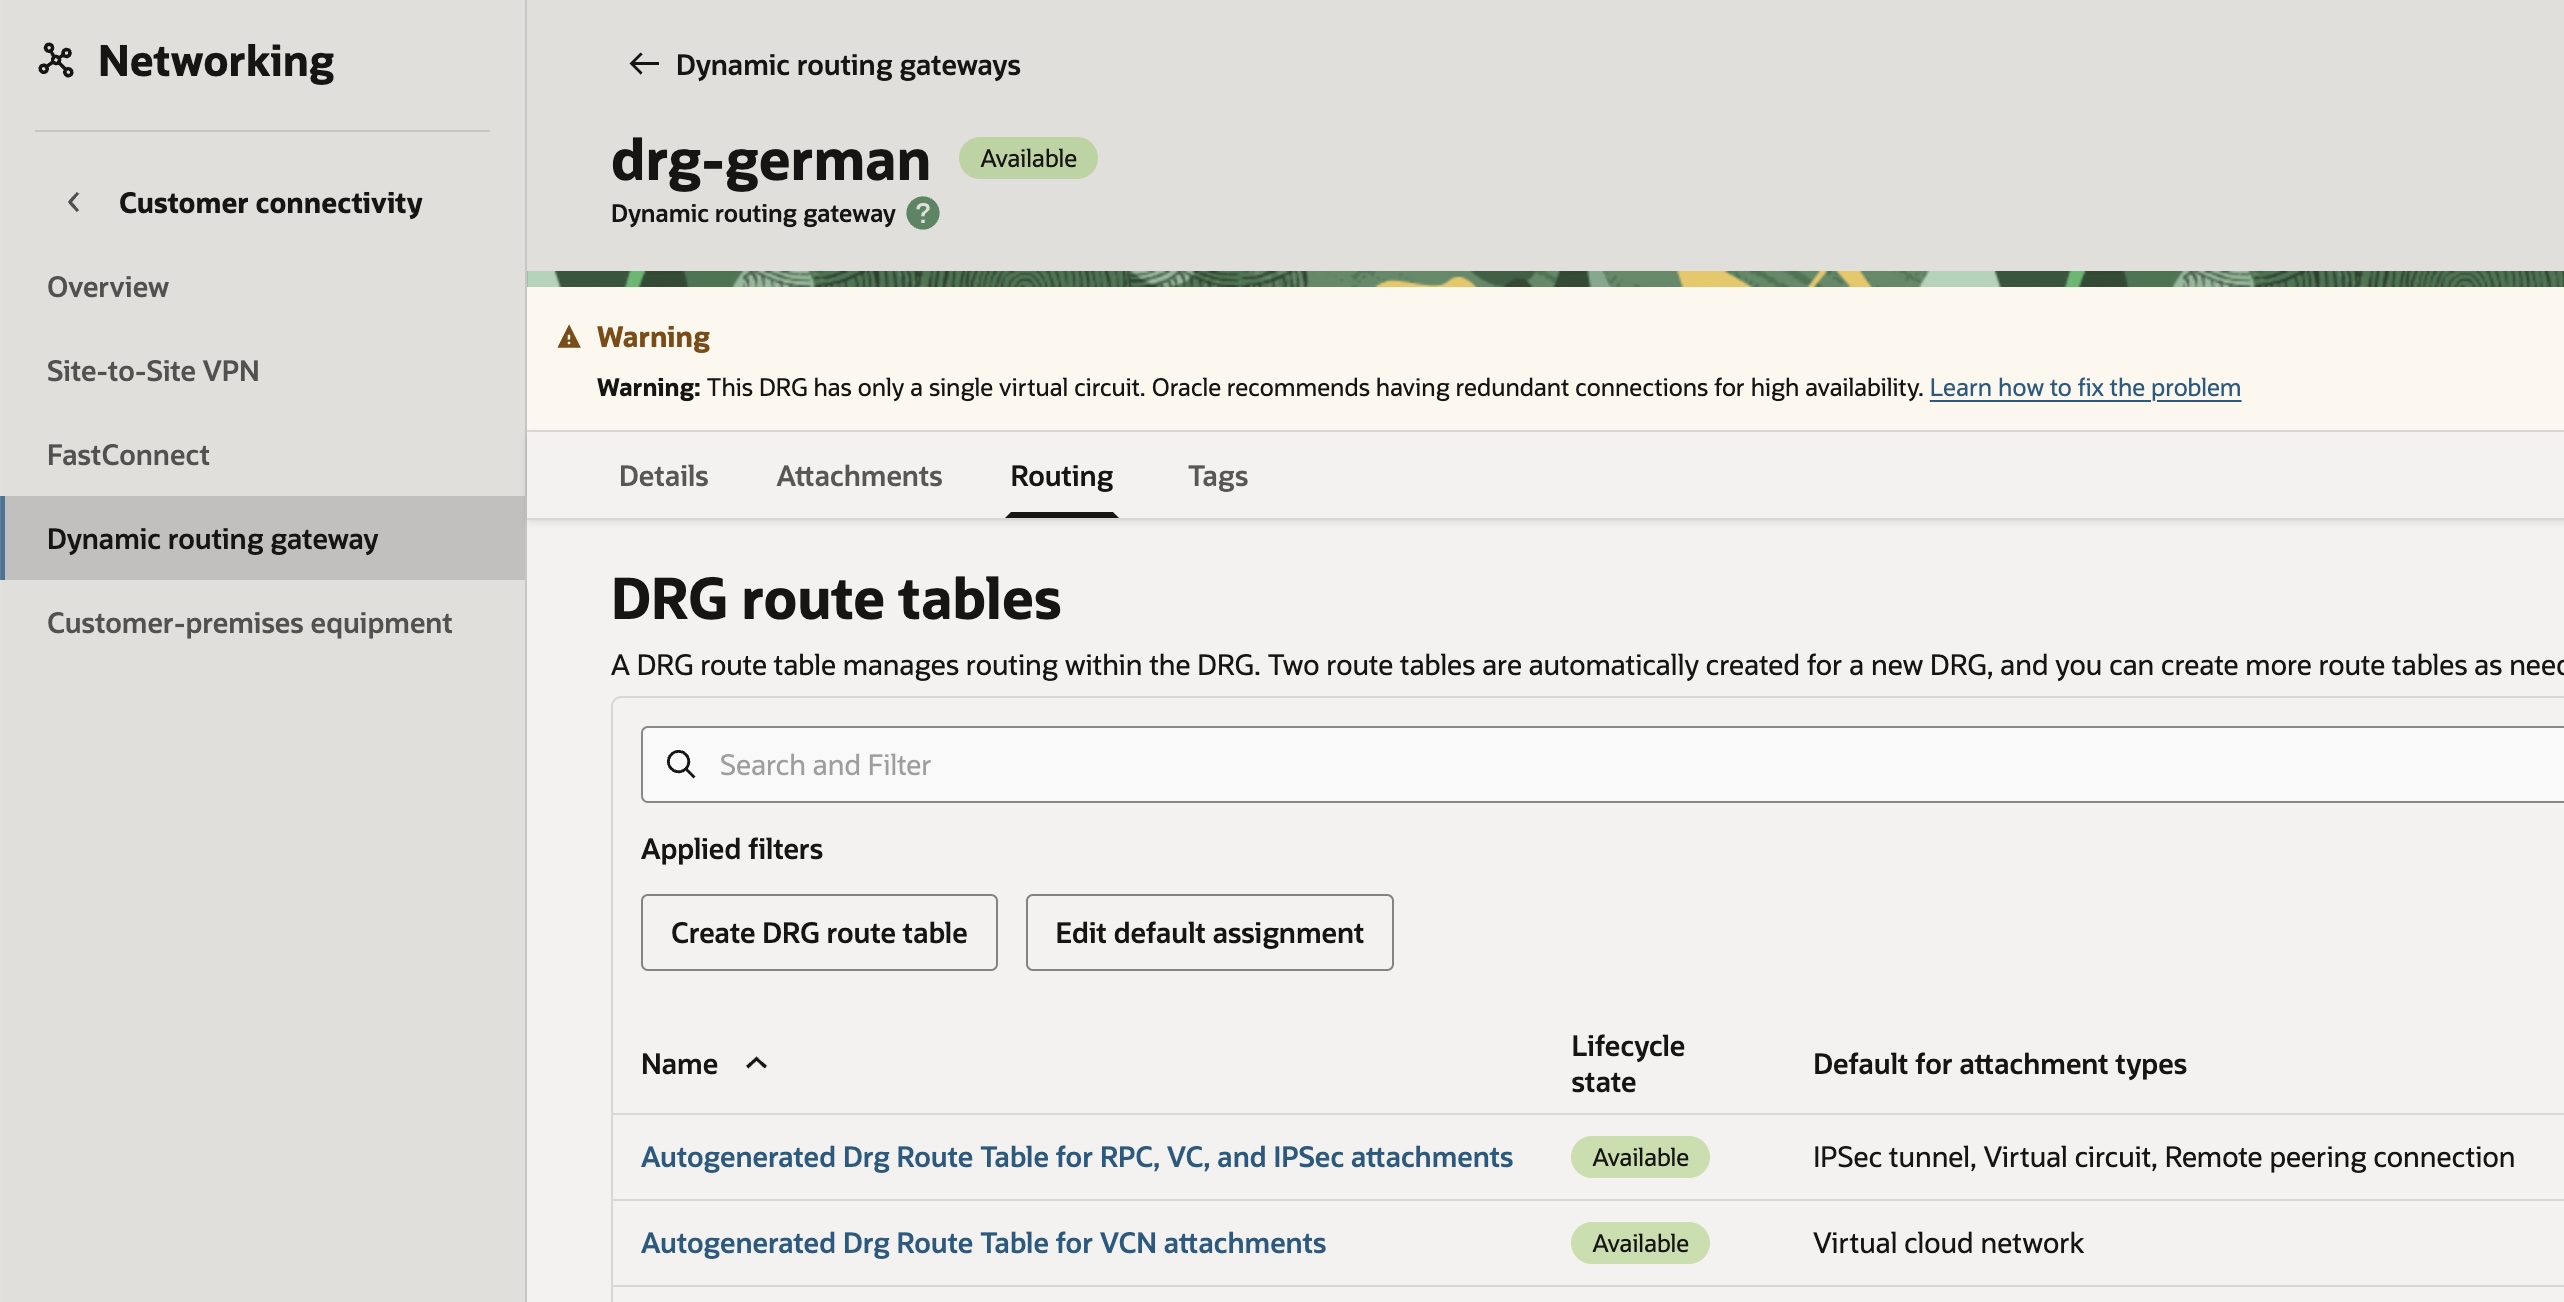Click the warning triangle in the banner

point(569,336)
